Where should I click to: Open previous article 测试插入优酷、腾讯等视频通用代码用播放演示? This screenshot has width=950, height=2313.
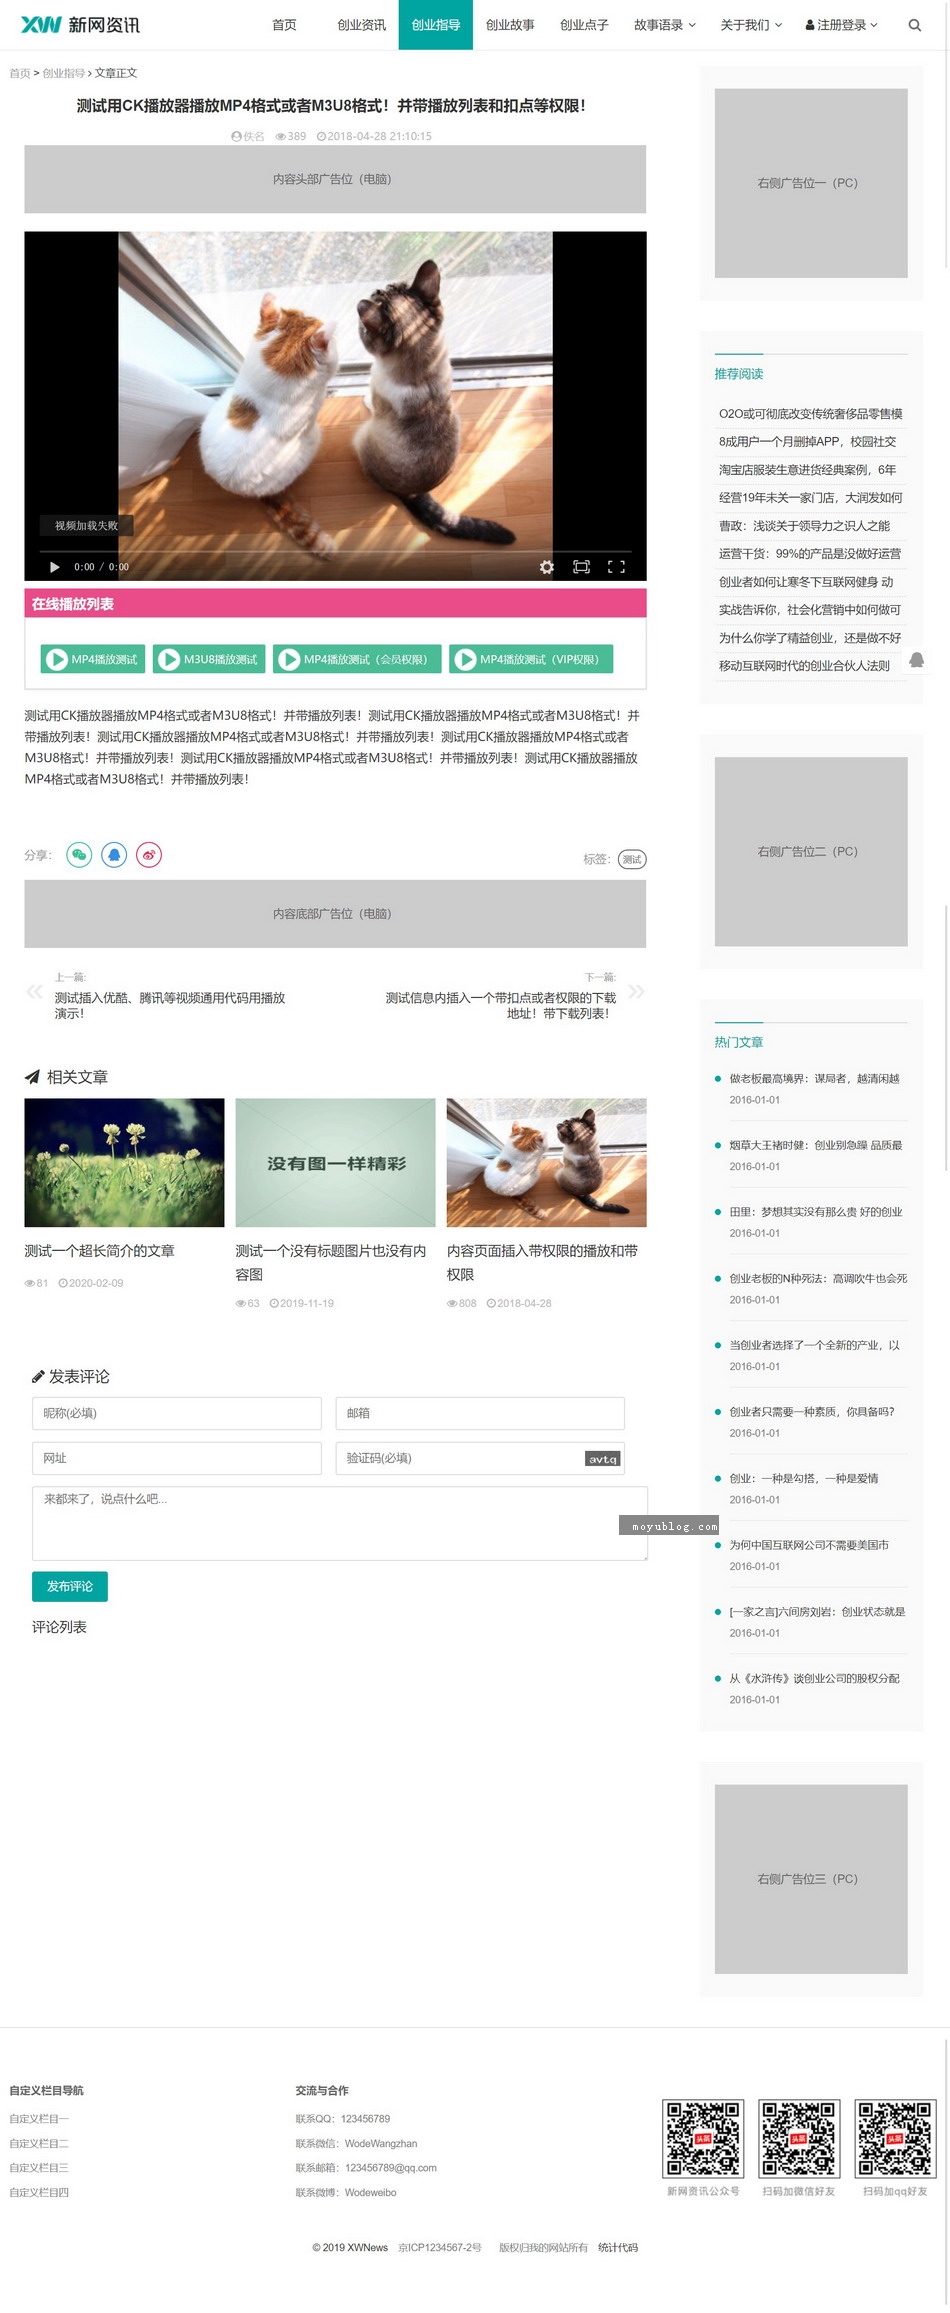[170, 1005]
